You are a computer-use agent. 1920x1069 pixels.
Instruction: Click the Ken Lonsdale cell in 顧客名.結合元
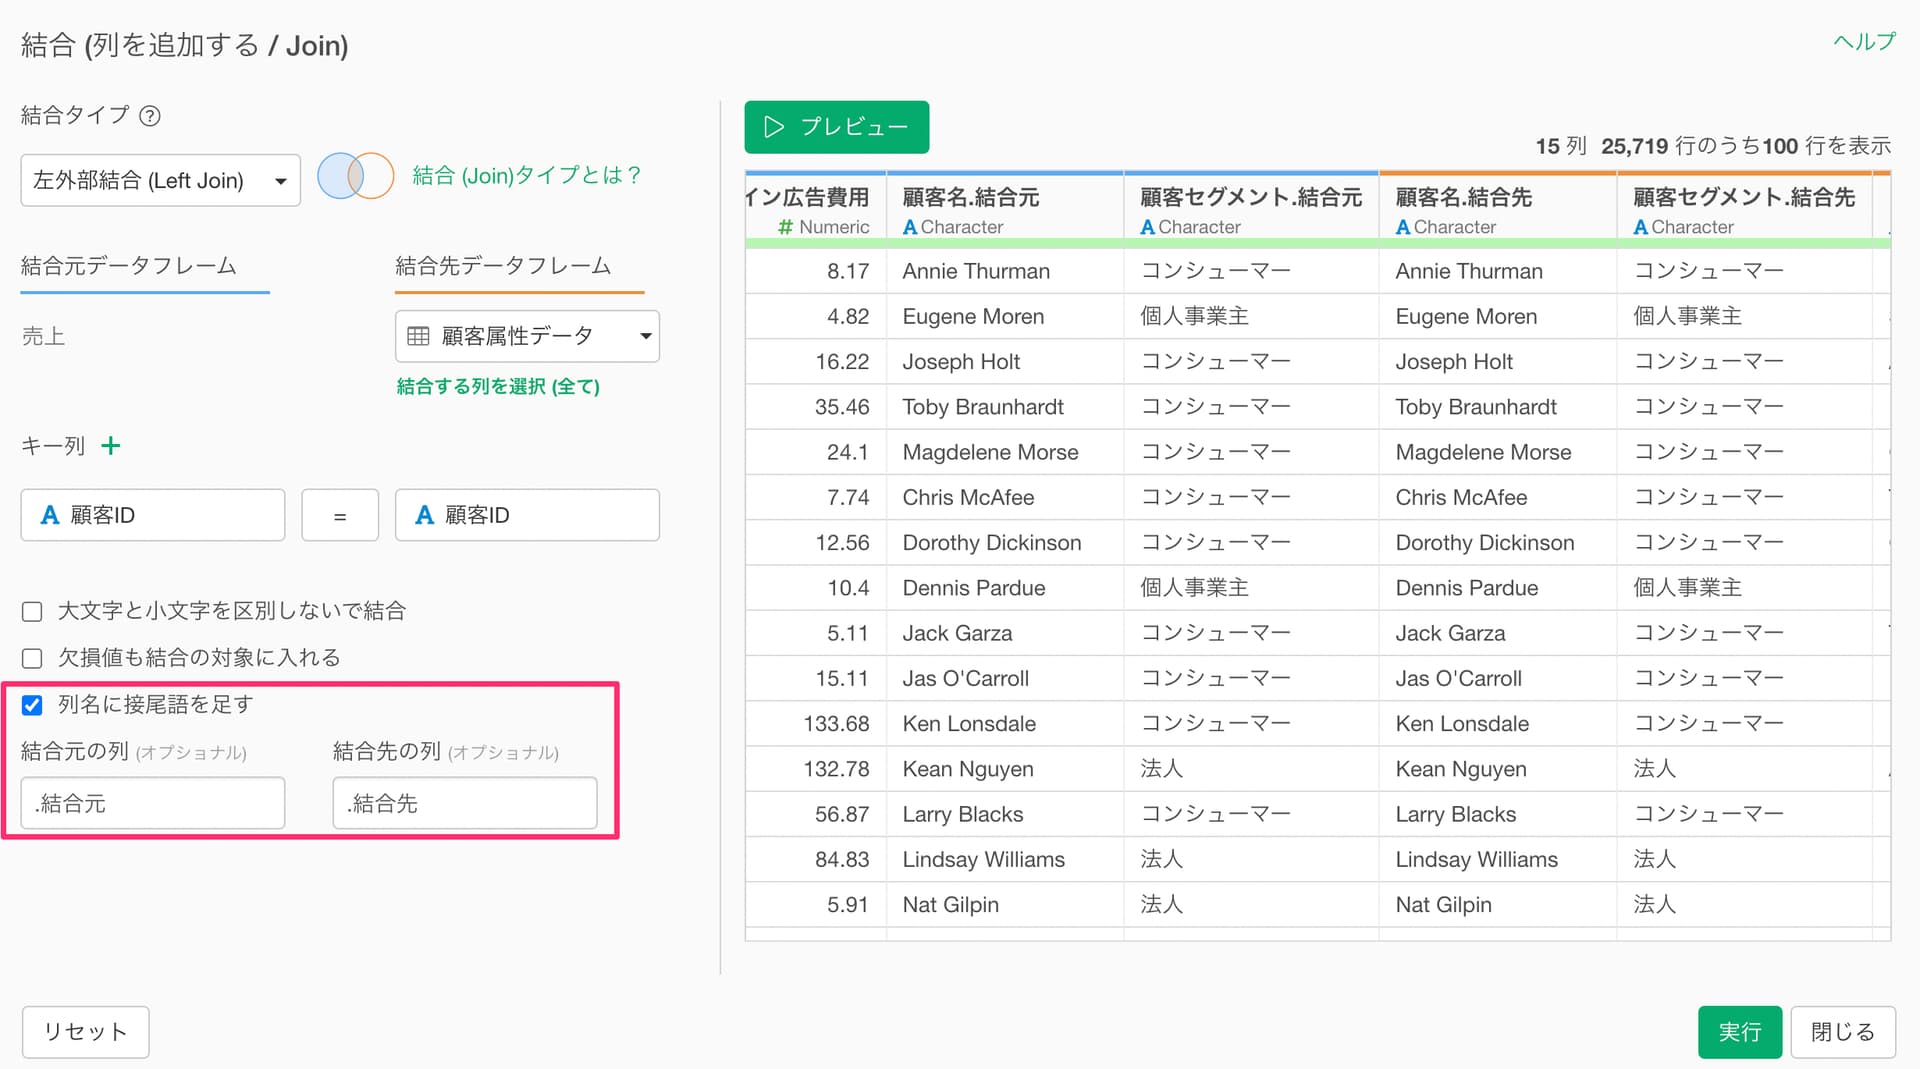(1004, 724)
